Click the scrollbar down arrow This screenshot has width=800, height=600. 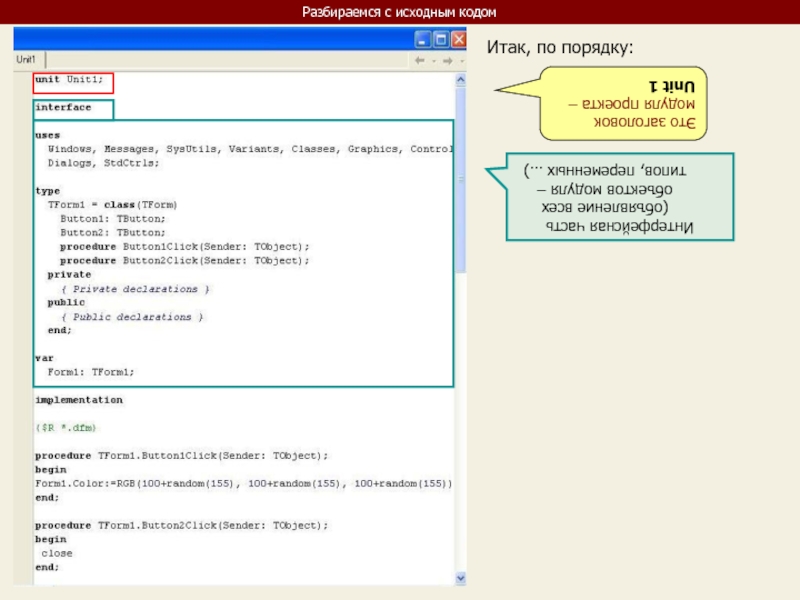(460, 578)
